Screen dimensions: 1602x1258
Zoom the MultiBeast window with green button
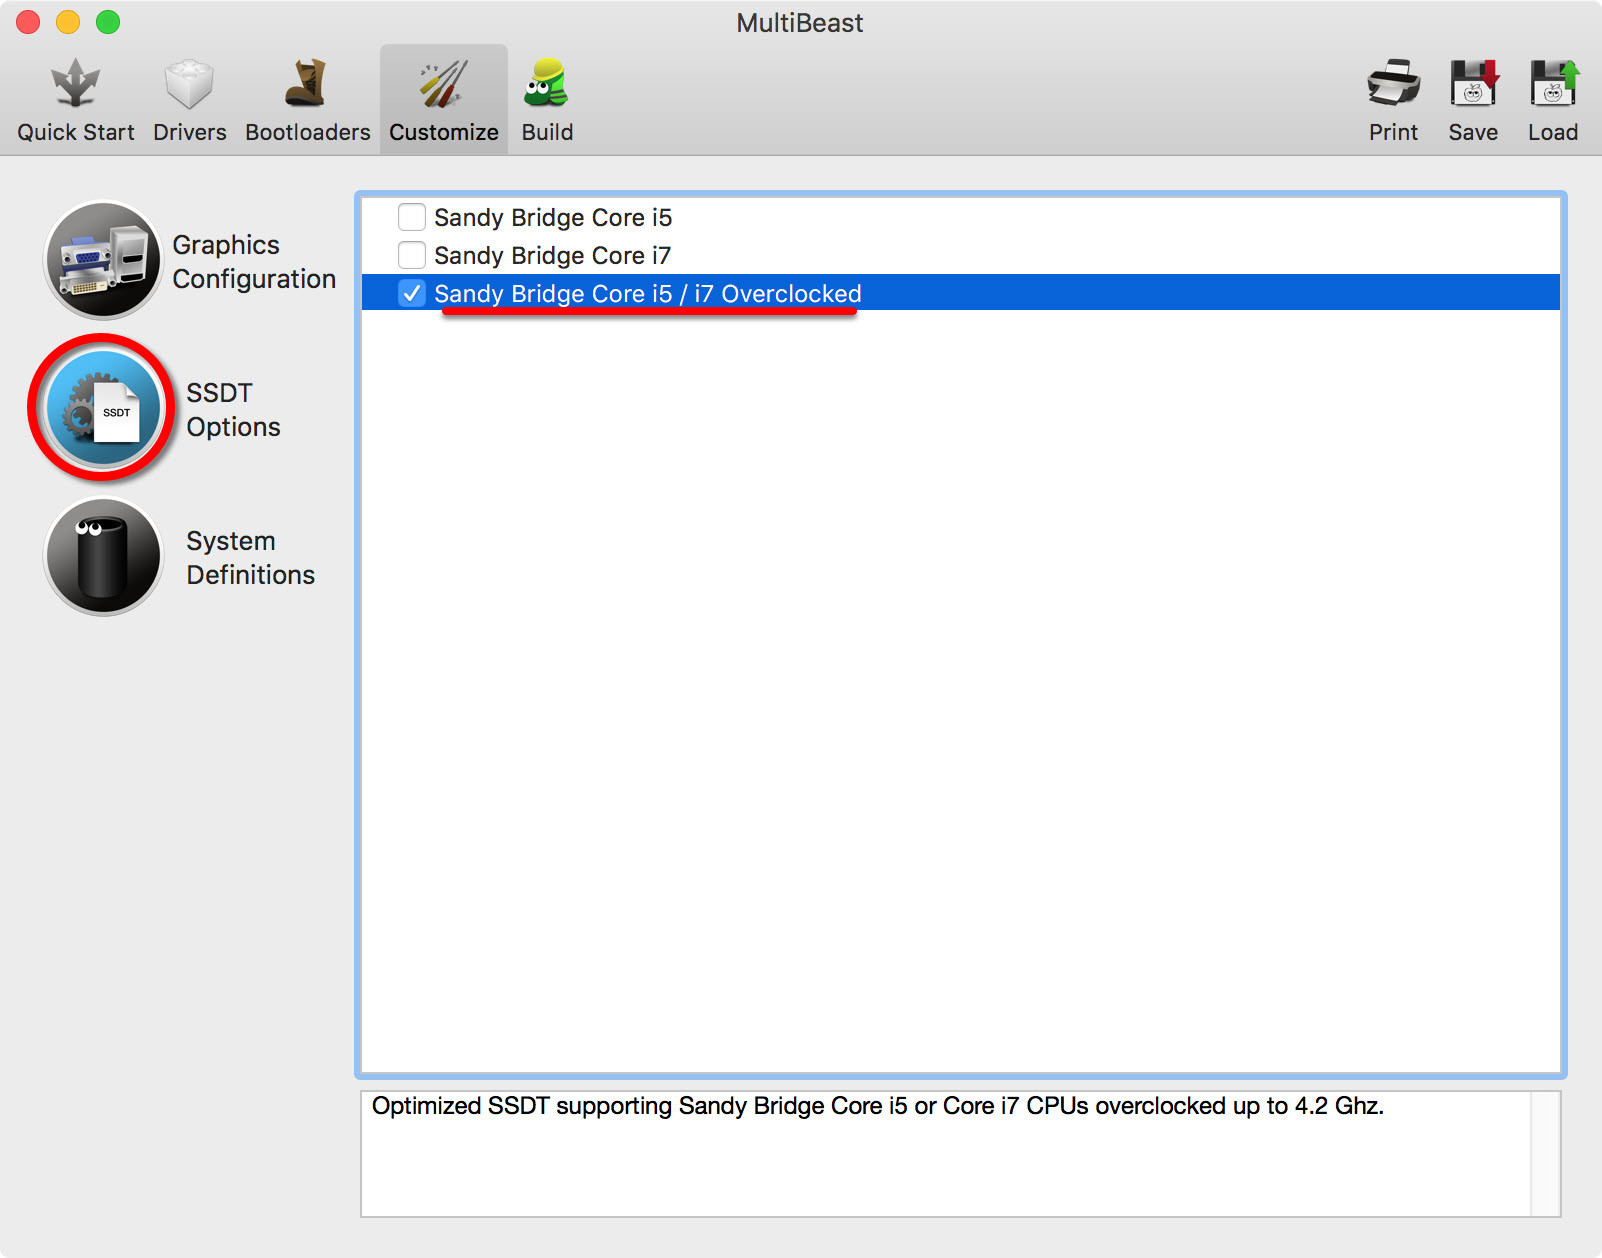[x=108, y=22]
